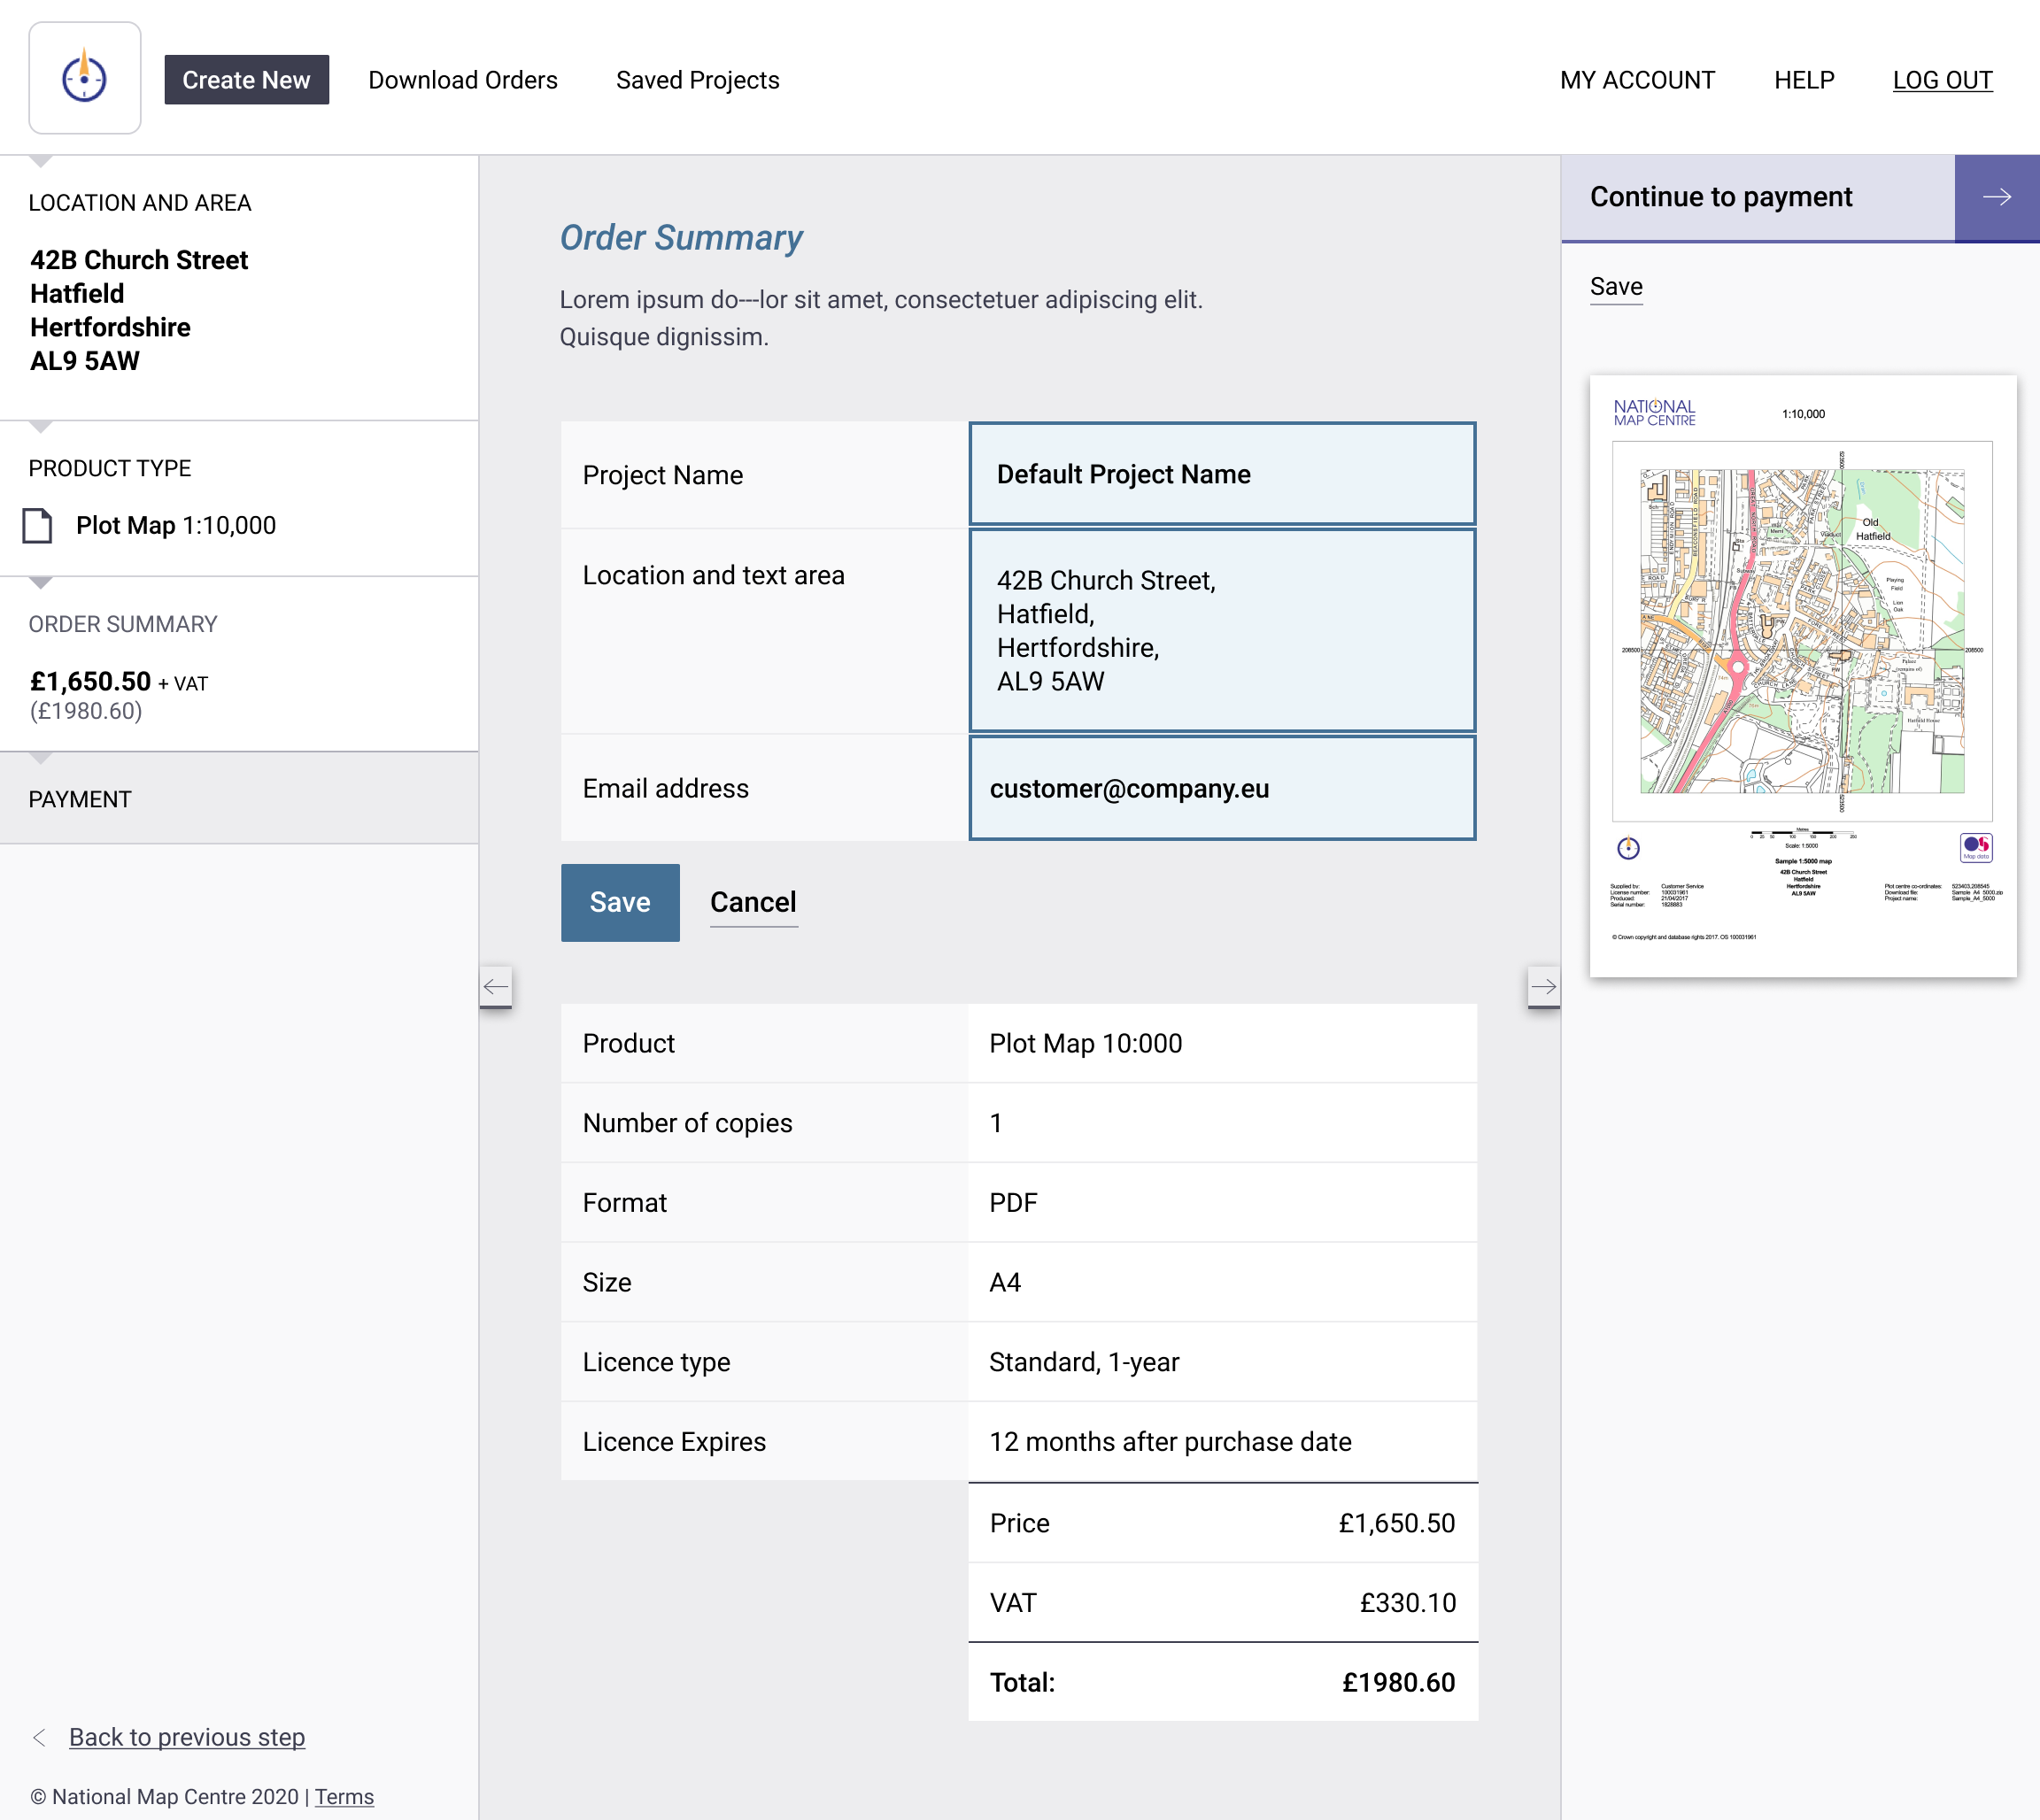Click the Email address input field
The width and height of the screenshot is (2040, 1820).
point(1221,788)
